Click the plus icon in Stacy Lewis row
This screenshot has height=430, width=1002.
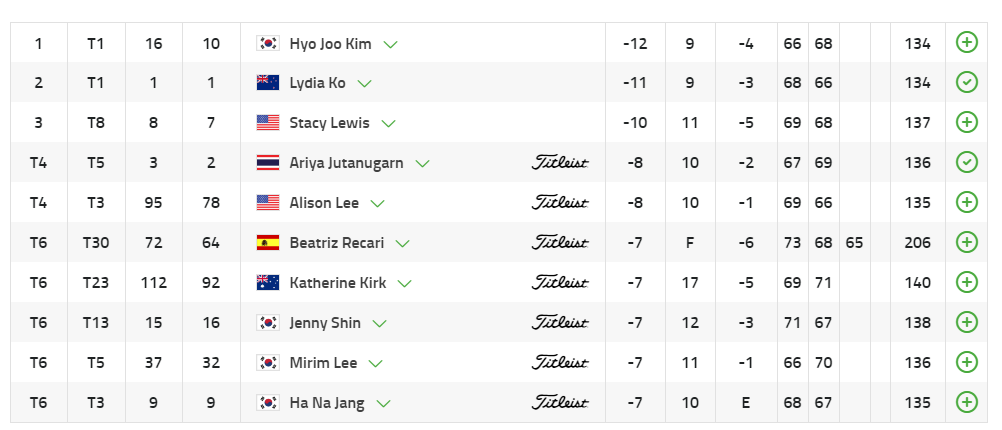(x=966, y=123)
